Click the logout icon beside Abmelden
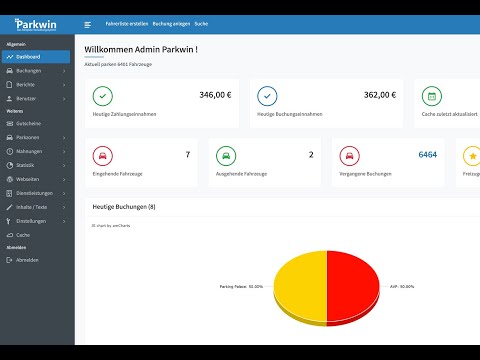Image resolution: width=480 pixels, height=360 pixels. click(10, 260)
